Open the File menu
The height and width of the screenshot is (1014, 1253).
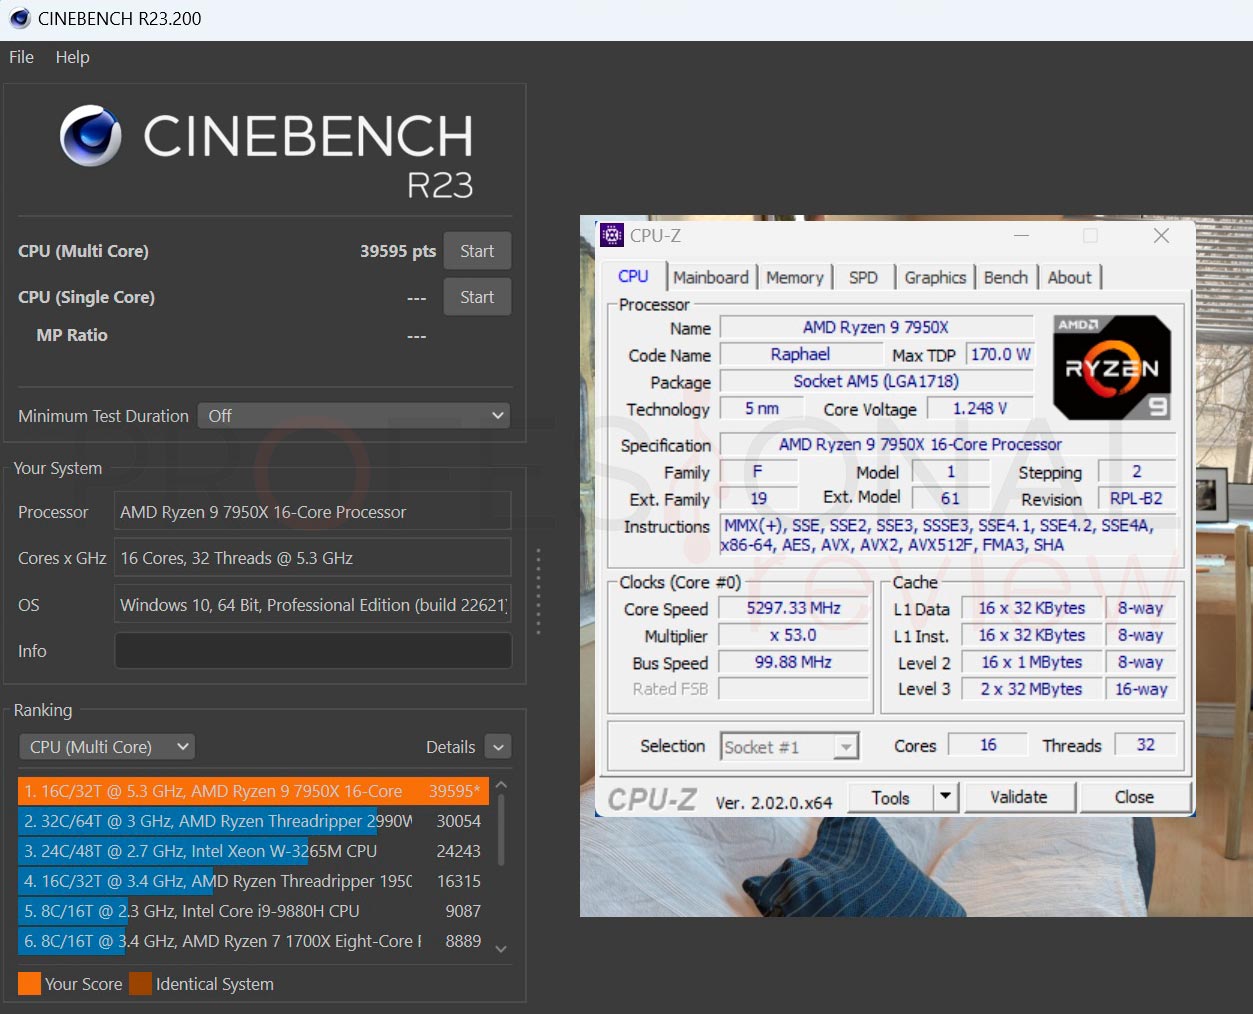(x=21, y=57)
